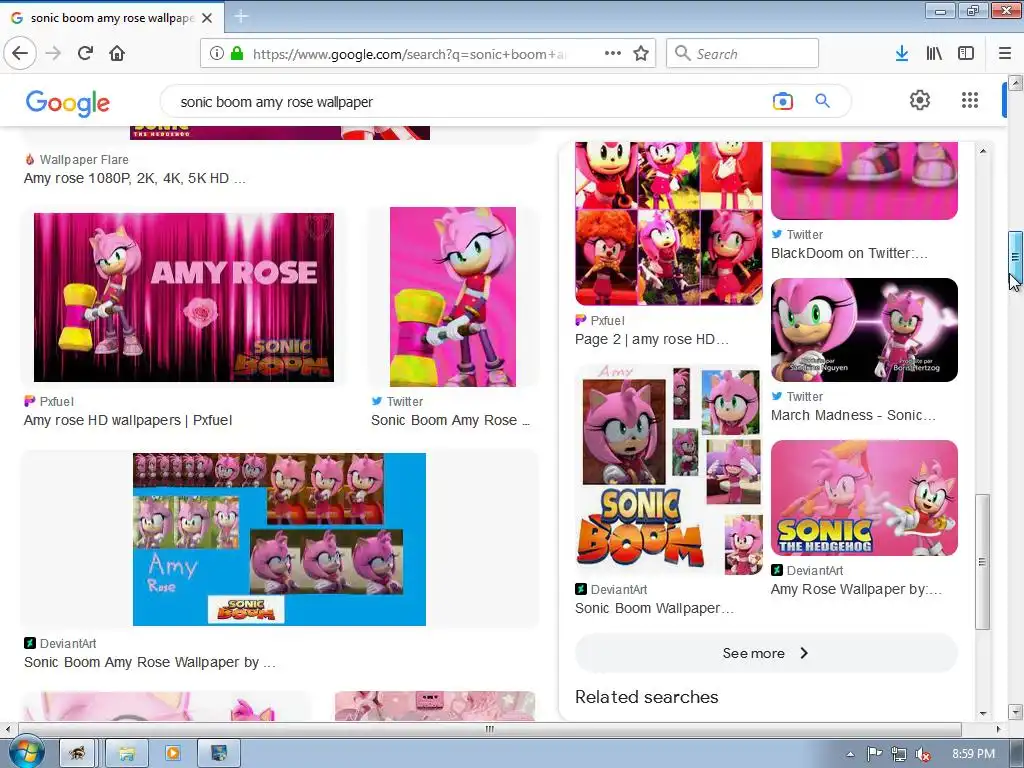1024x768 pixels.
Task: Click the browser Back arrow button
Action: [x=20, y=53]
